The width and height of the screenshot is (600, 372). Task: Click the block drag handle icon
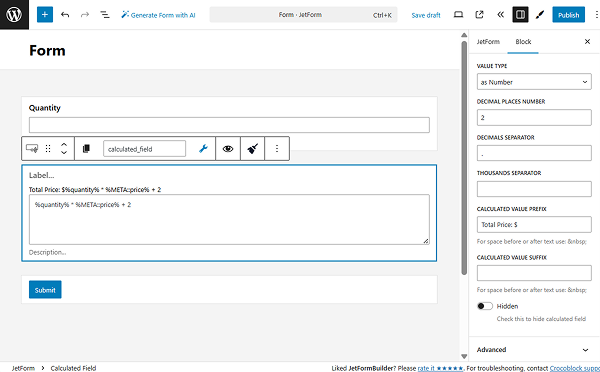[x=48, y=148]
